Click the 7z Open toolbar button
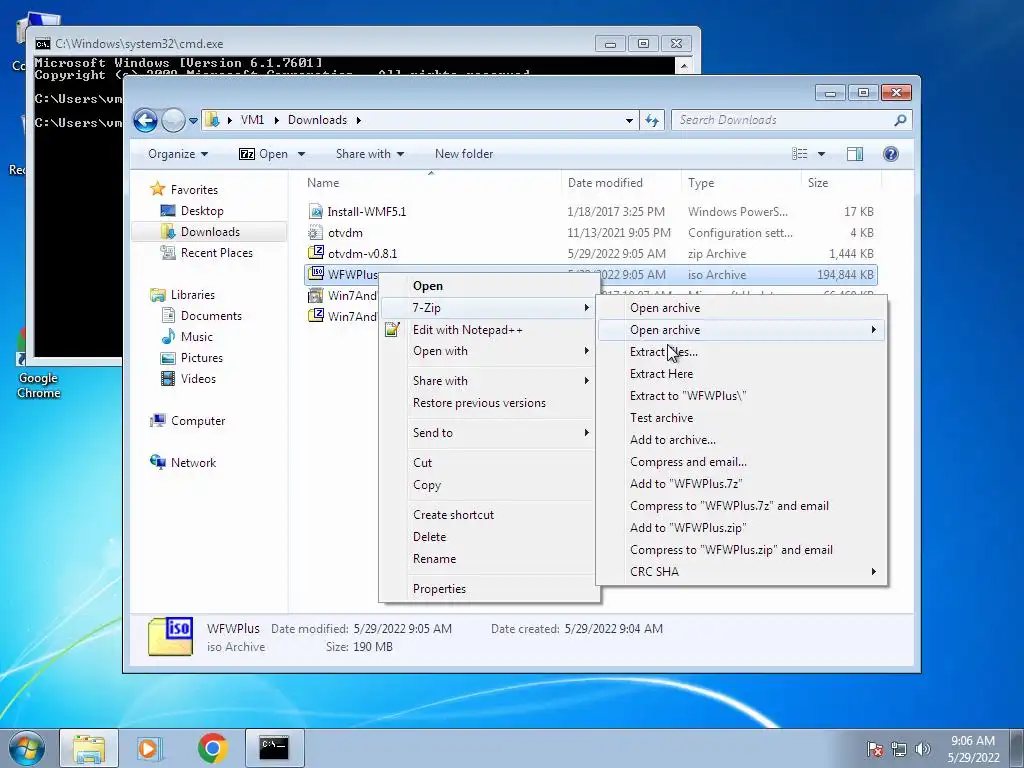The image size is (1024, 768). point(263,154)
